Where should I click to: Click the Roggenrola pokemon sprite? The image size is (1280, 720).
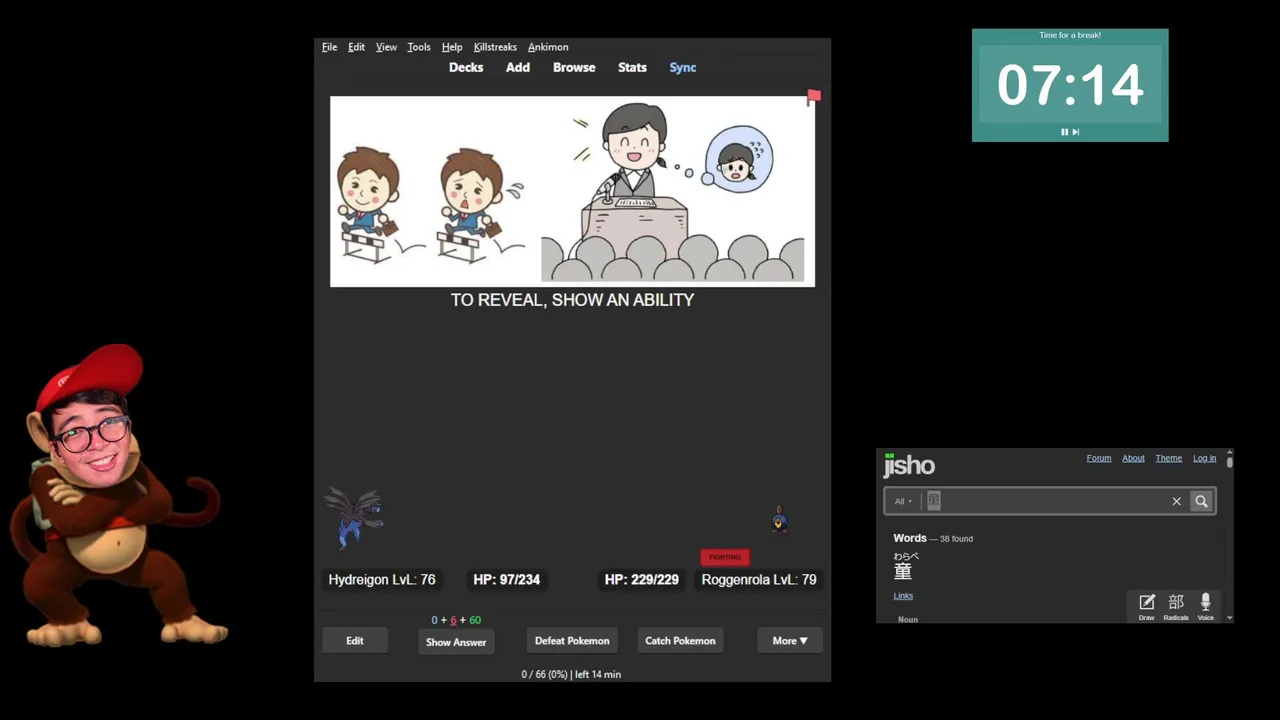(779, 520)
